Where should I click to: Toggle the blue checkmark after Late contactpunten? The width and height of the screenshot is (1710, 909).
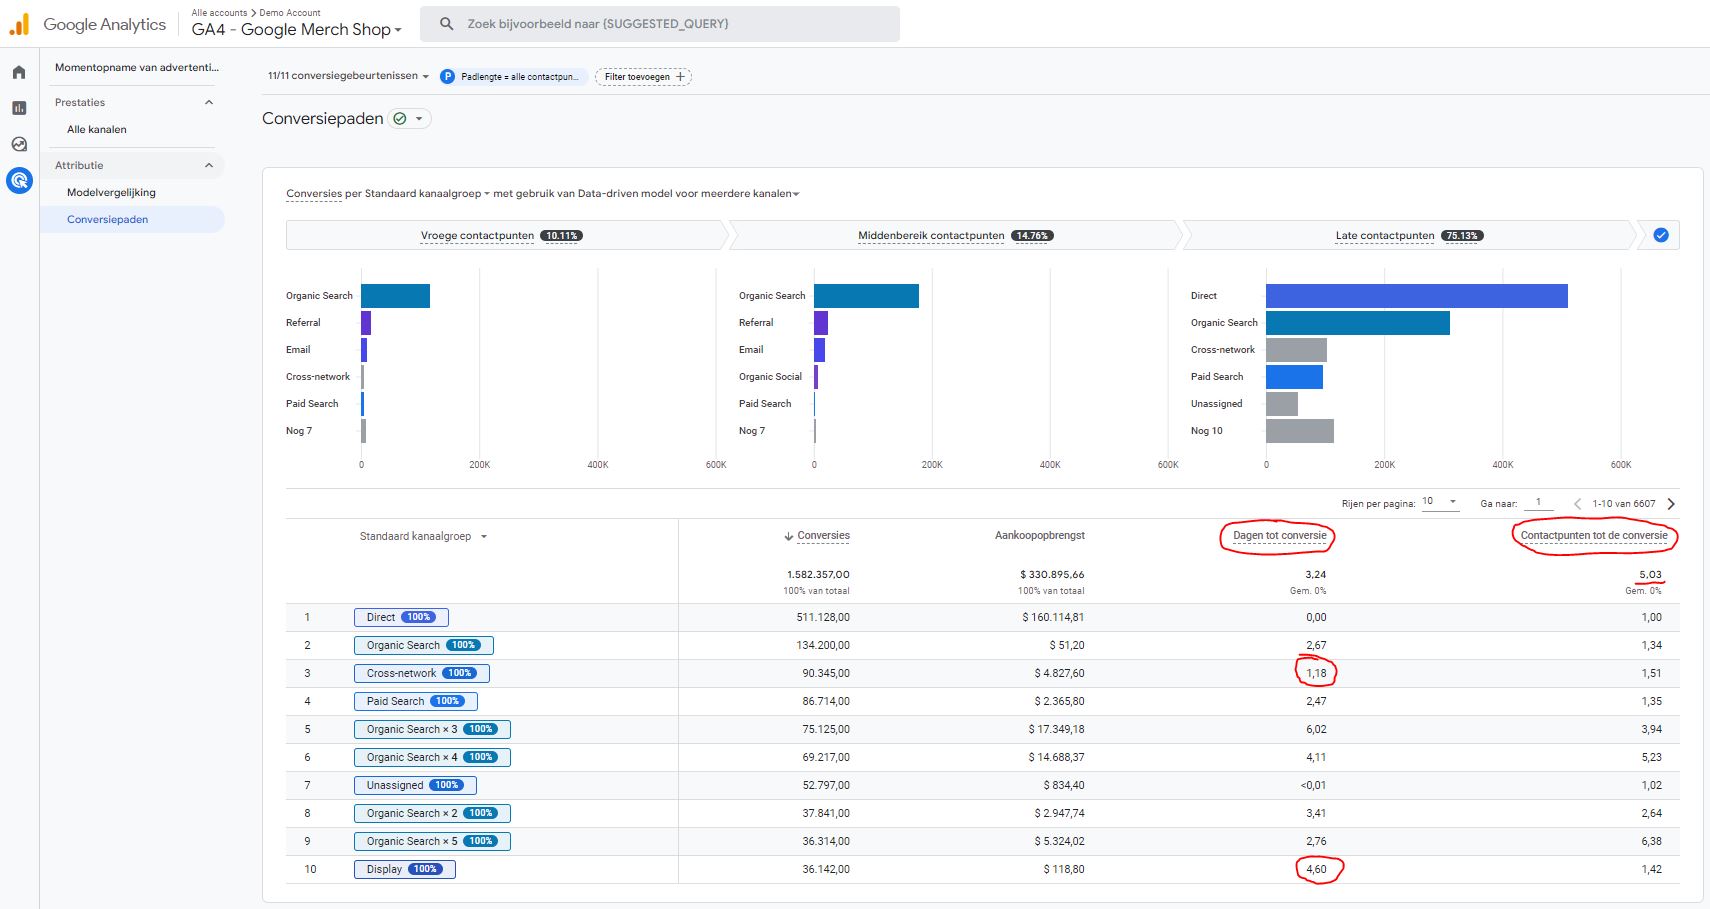click(1661, 236)
